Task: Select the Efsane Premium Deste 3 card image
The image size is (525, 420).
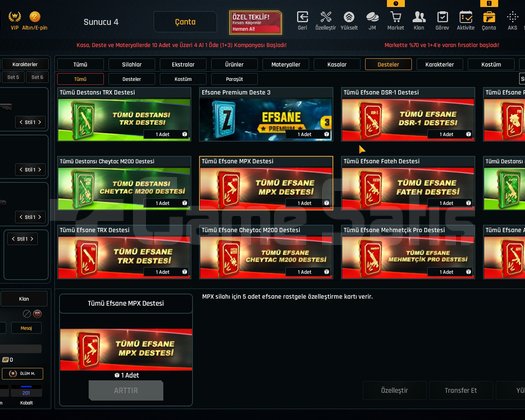Action: [x=266, y=119]
